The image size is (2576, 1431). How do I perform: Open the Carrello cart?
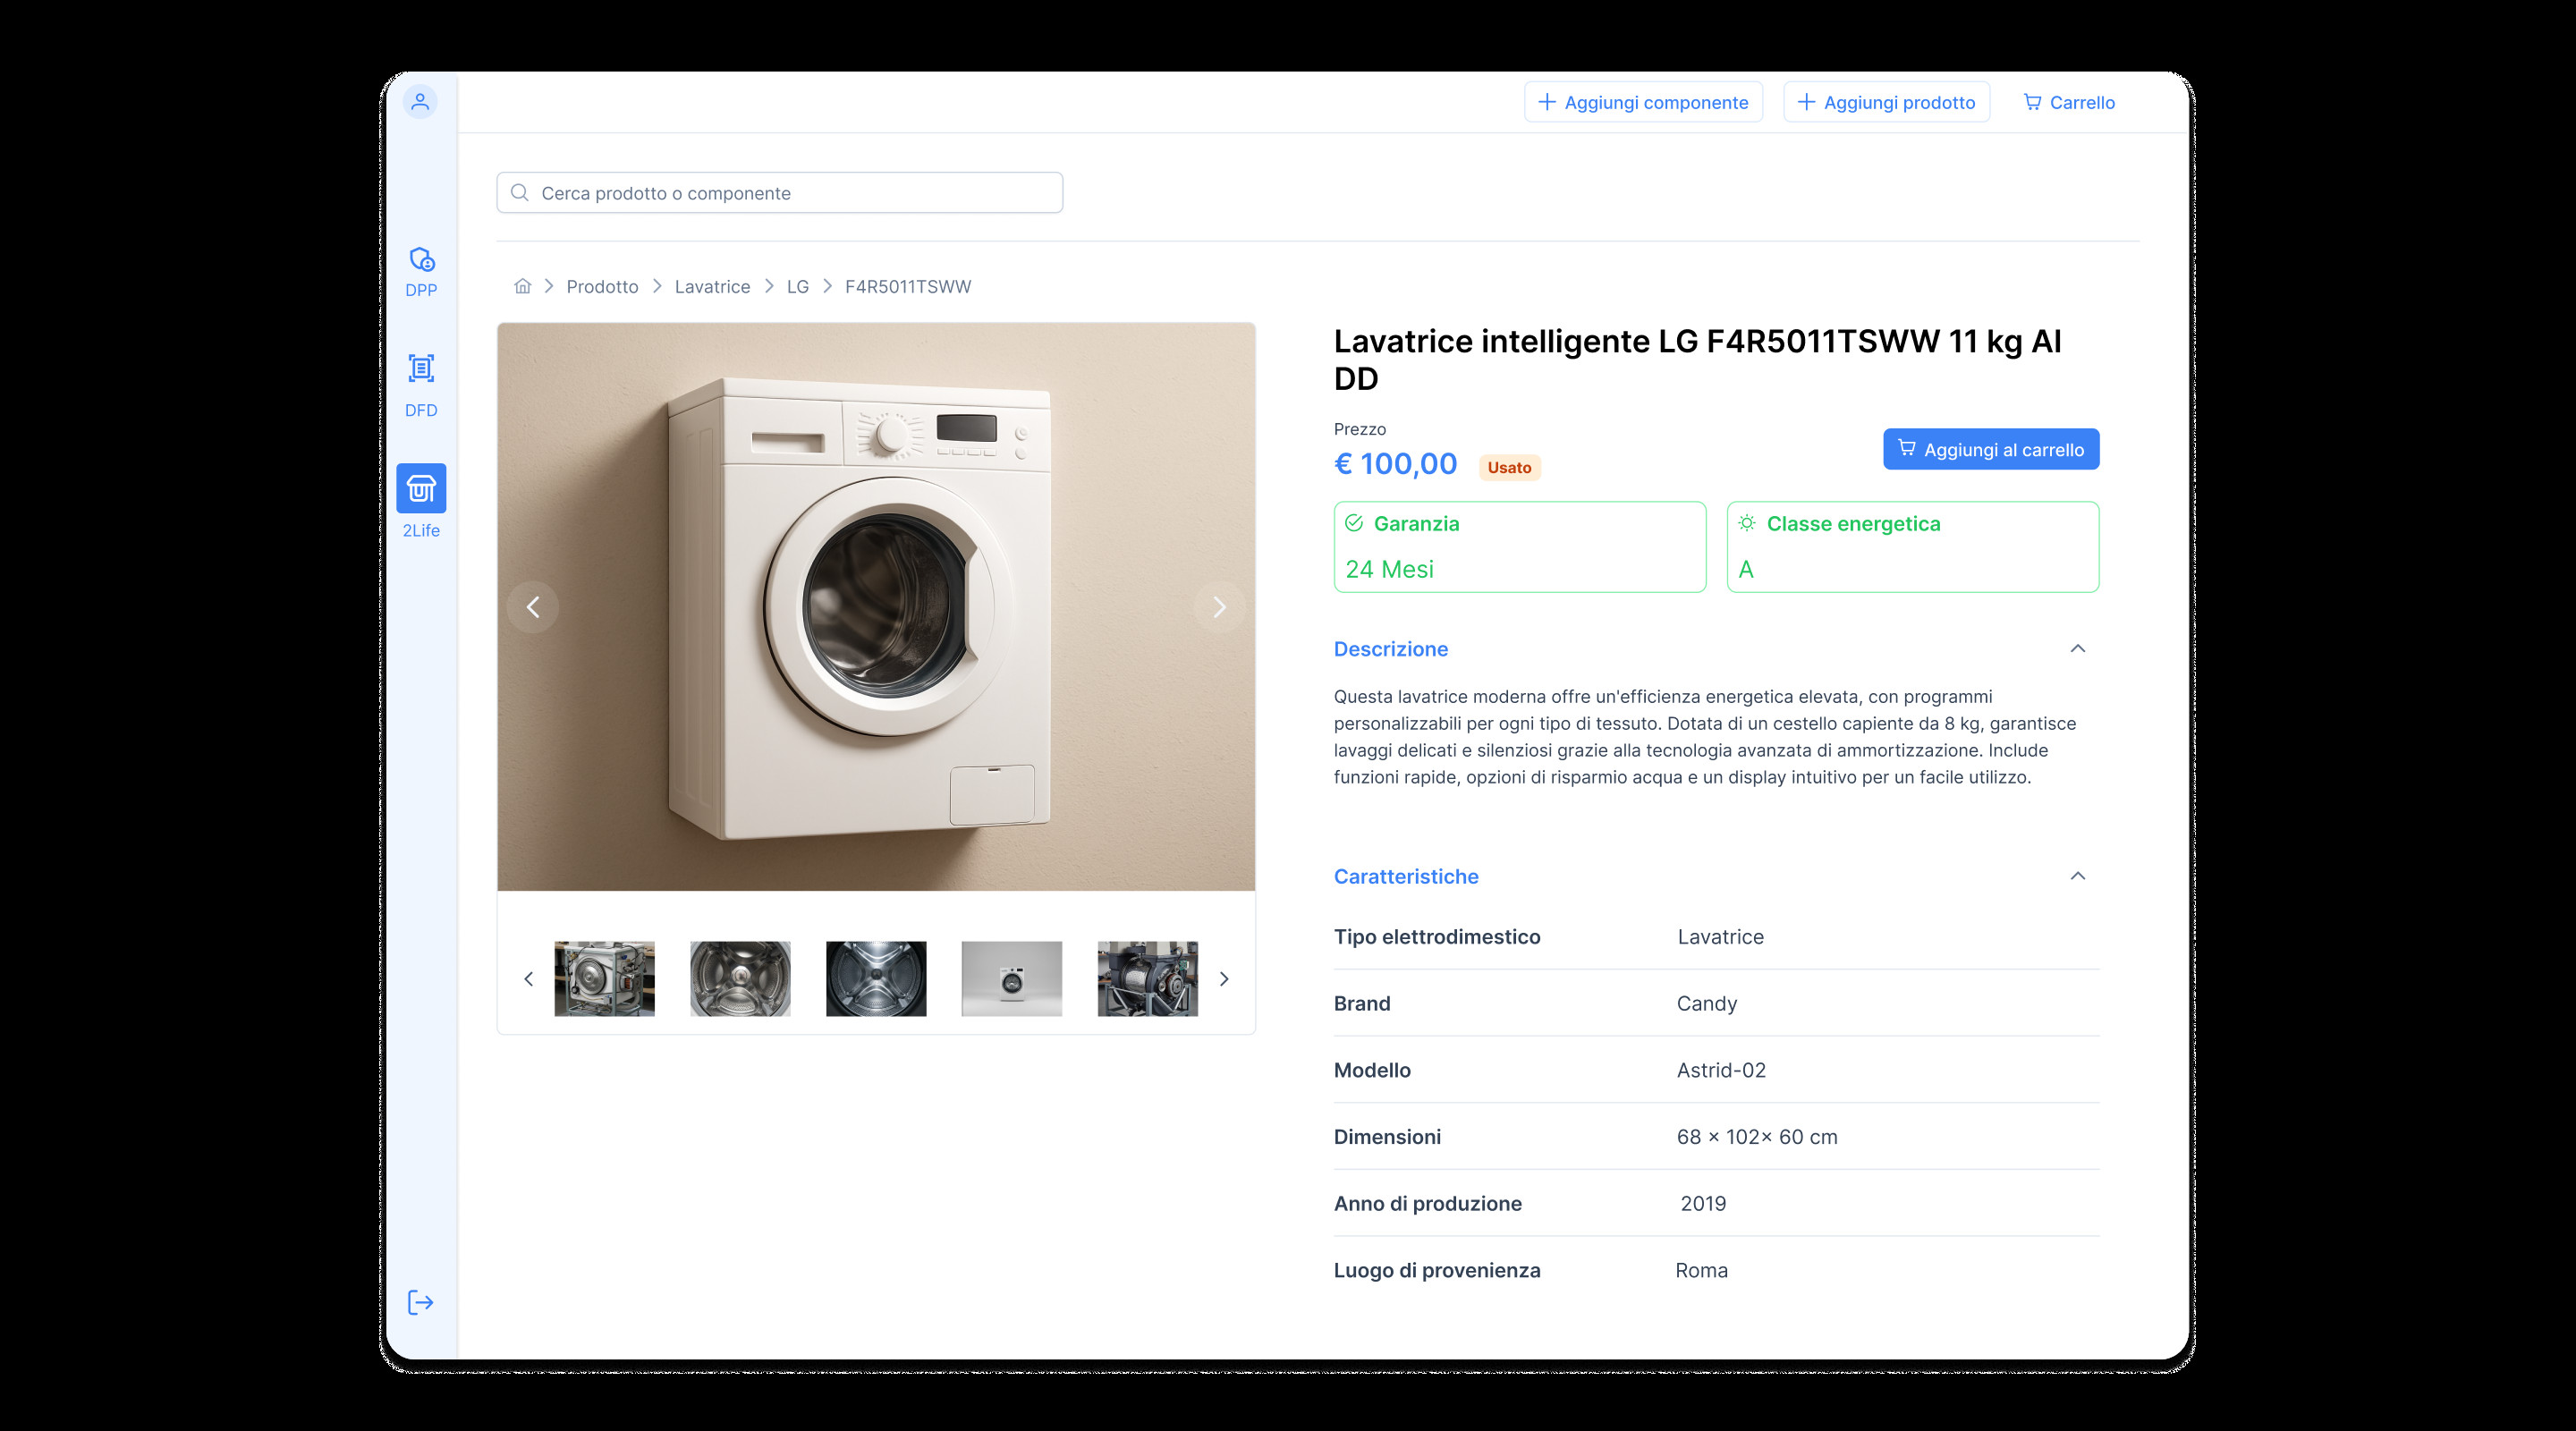click(x=2068, y=102)
